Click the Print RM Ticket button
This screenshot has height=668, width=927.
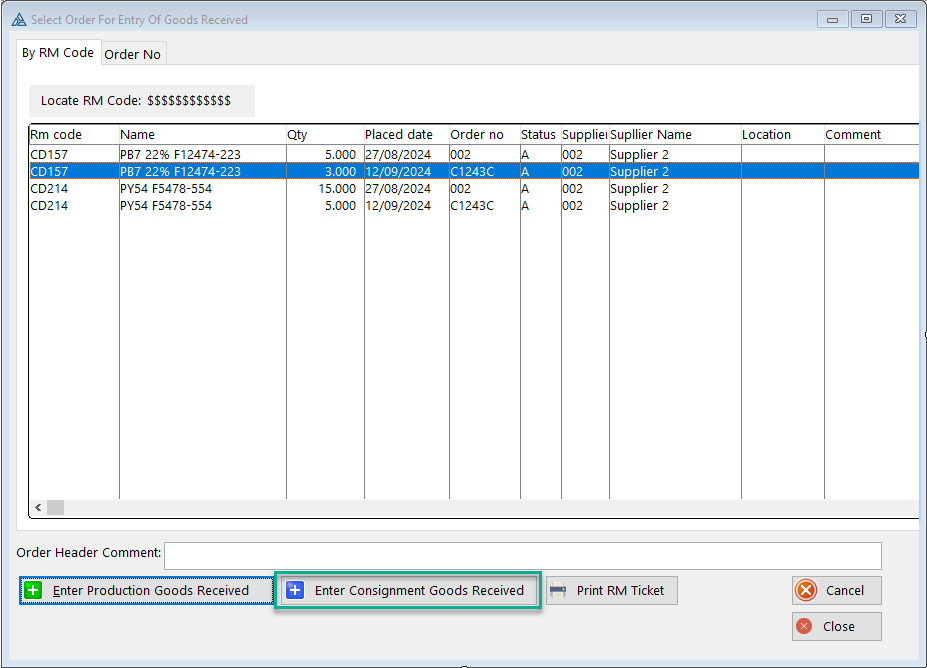[611, 590]
